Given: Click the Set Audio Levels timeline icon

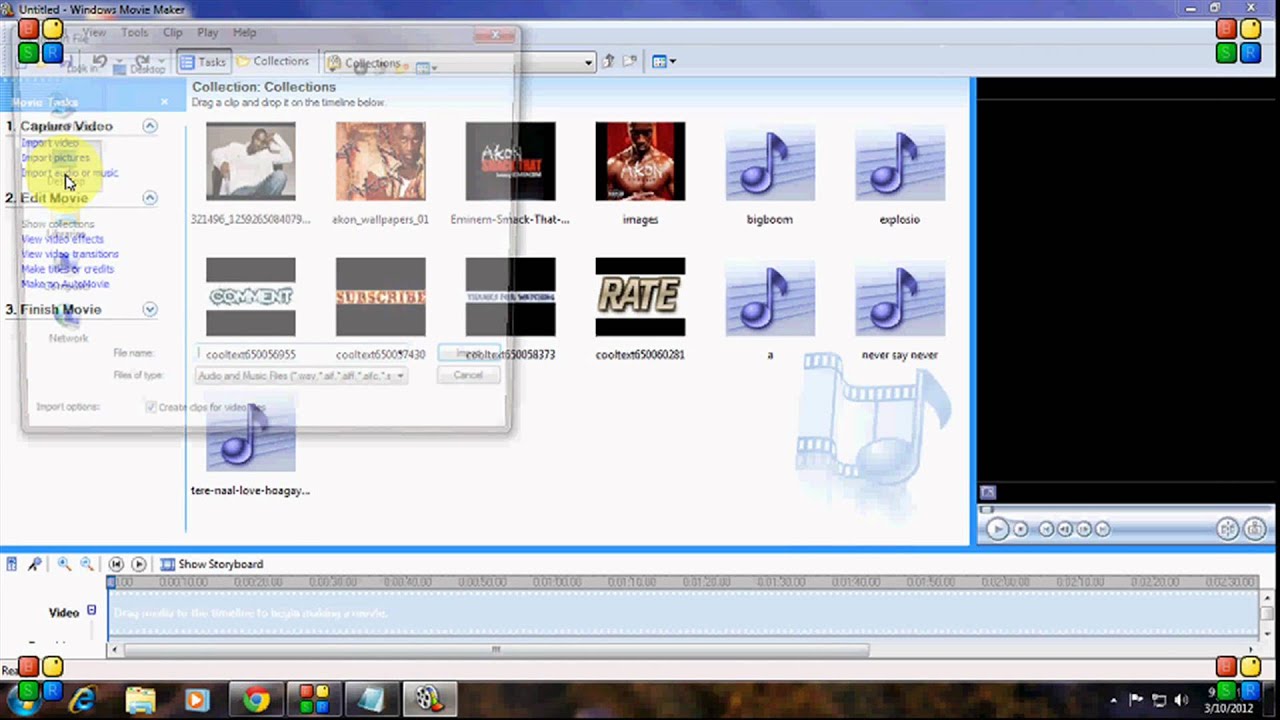Looking at the screenshot, I should coord(12,564).
